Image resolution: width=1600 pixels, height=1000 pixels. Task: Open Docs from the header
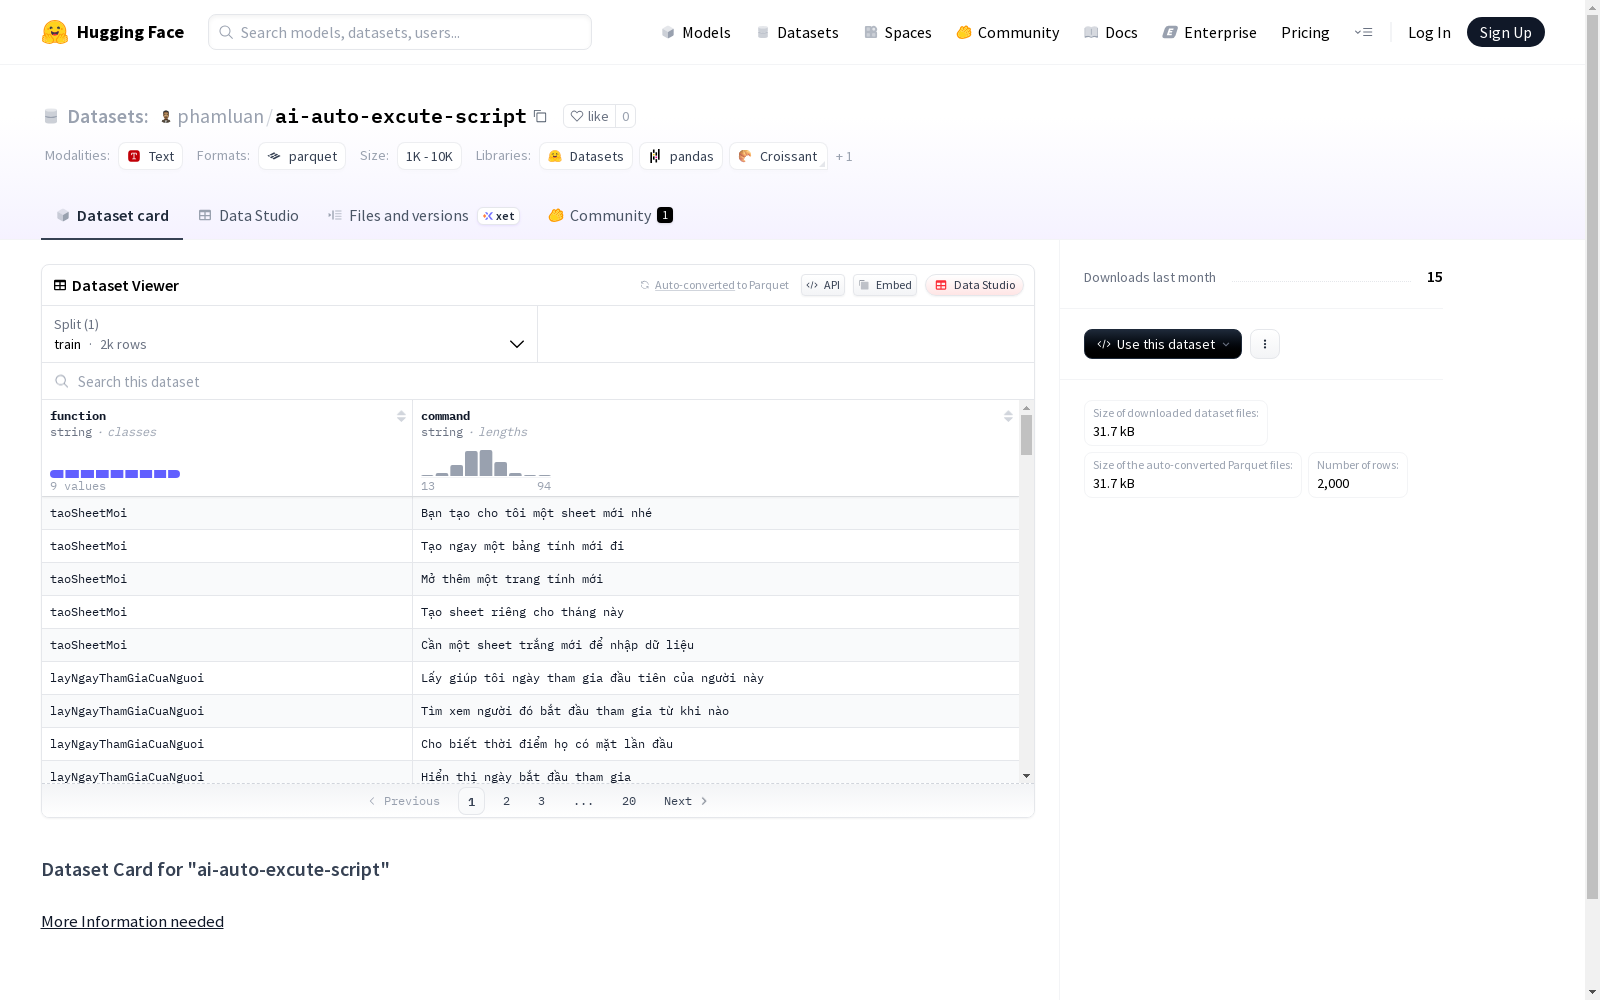pos(1111,32)
